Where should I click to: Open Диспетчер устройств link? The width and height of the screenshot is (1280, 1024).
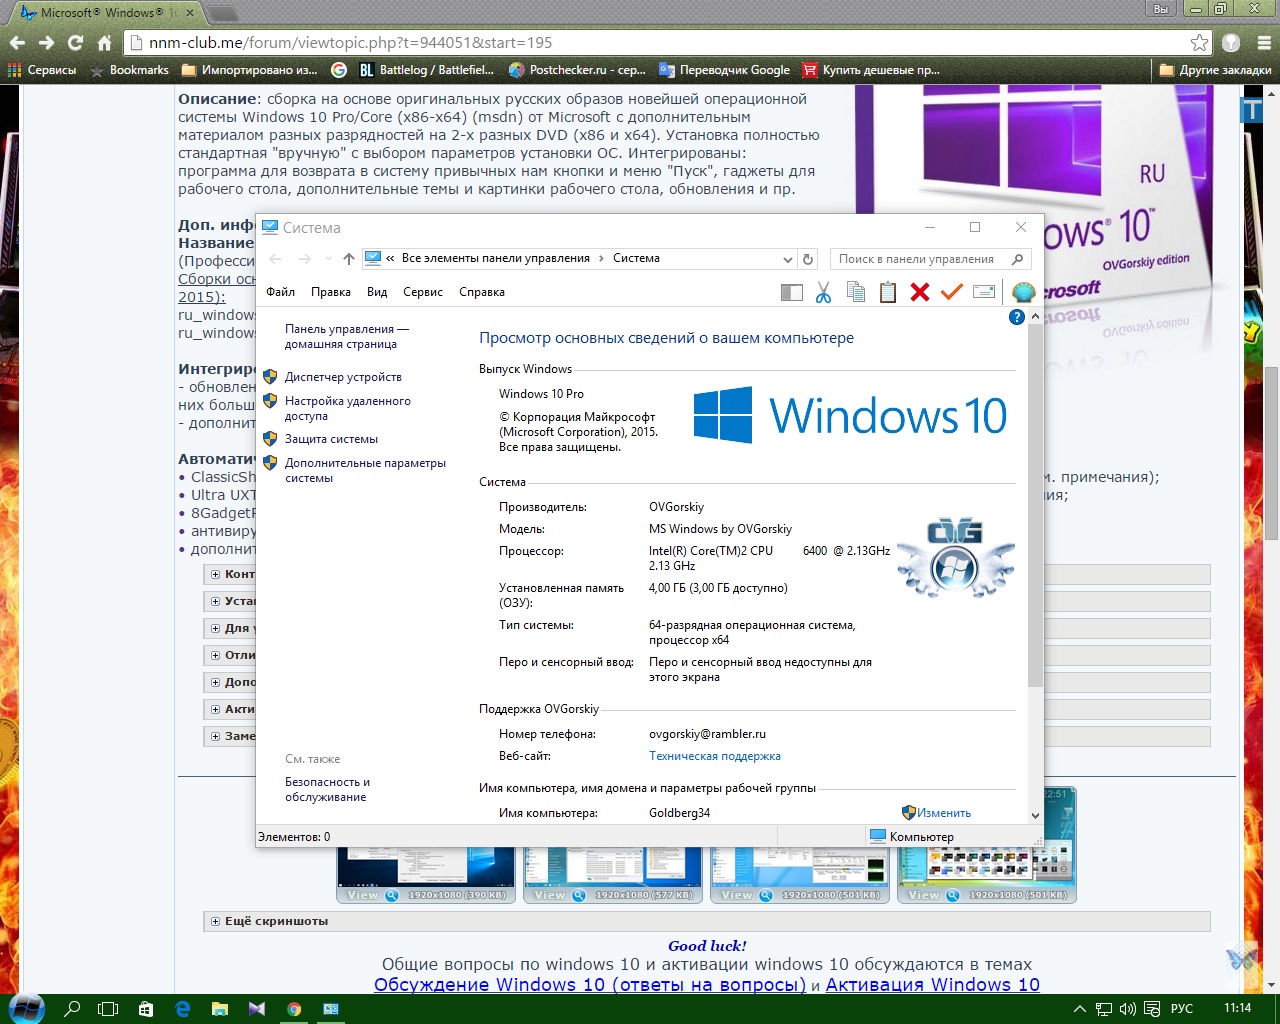pyautogui.click(x=343, y=377)
